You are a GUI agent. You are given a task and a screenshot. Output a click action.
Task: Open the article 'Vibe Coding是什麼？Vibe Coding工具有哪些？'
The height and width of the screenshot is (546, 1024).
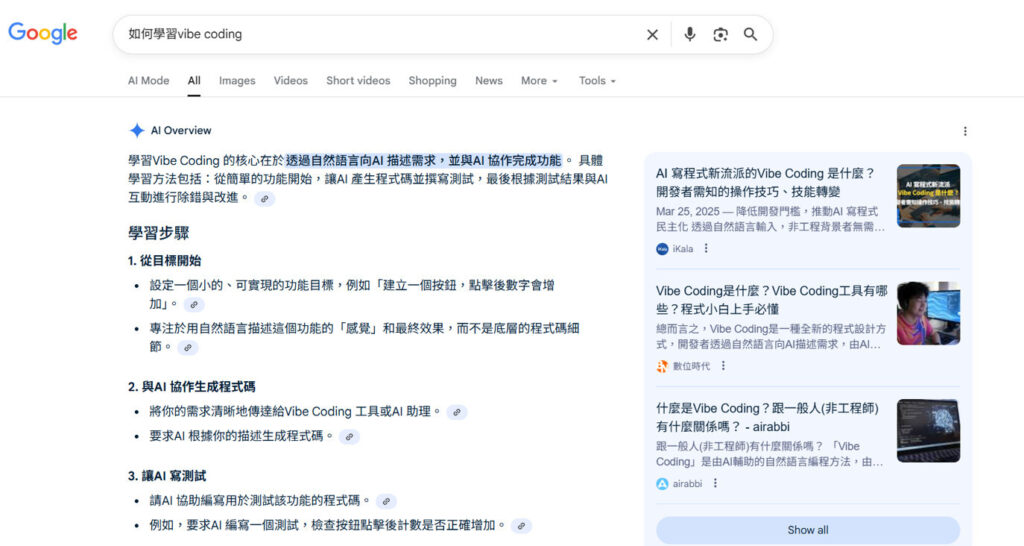click(x=771, y=300)
